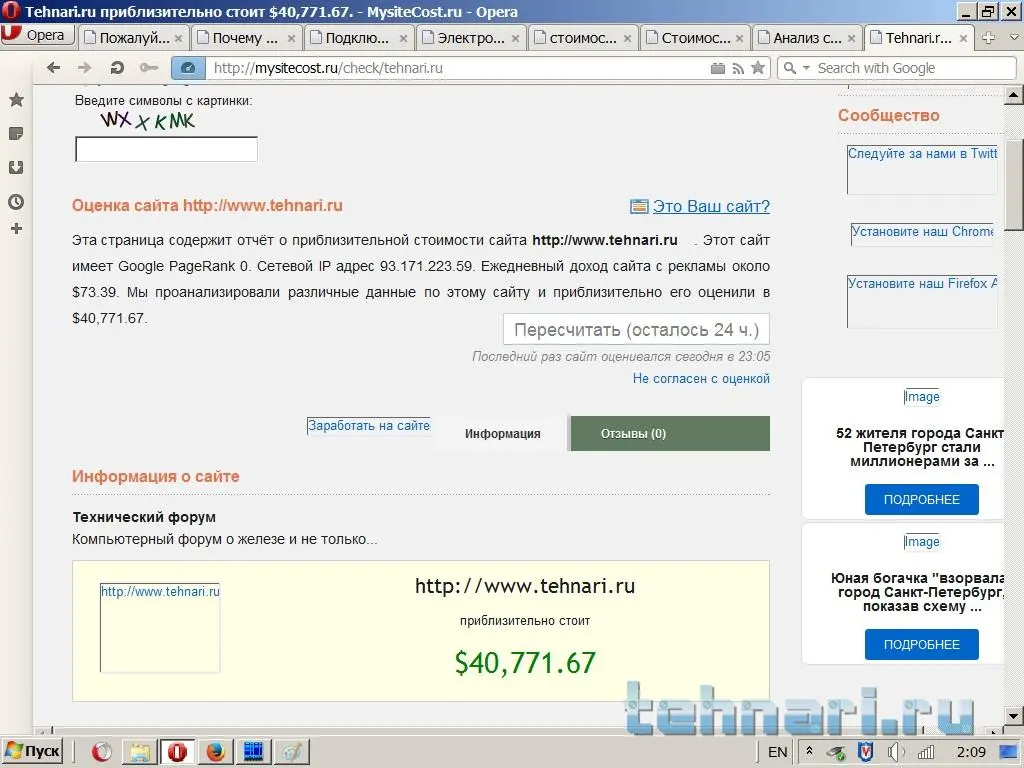Add a panel with the plus icon

(x=16, y=229)
